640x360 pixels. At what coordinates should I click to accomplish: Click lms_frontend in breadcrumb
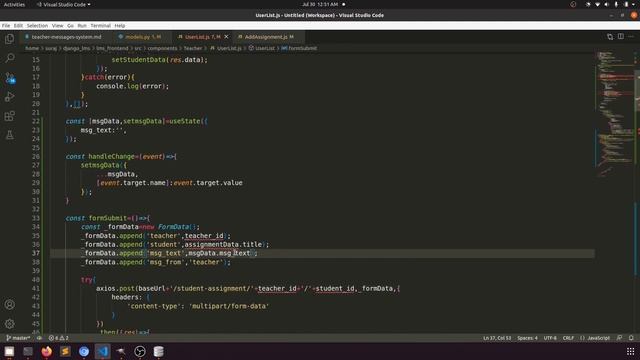[x=112, y=48]
